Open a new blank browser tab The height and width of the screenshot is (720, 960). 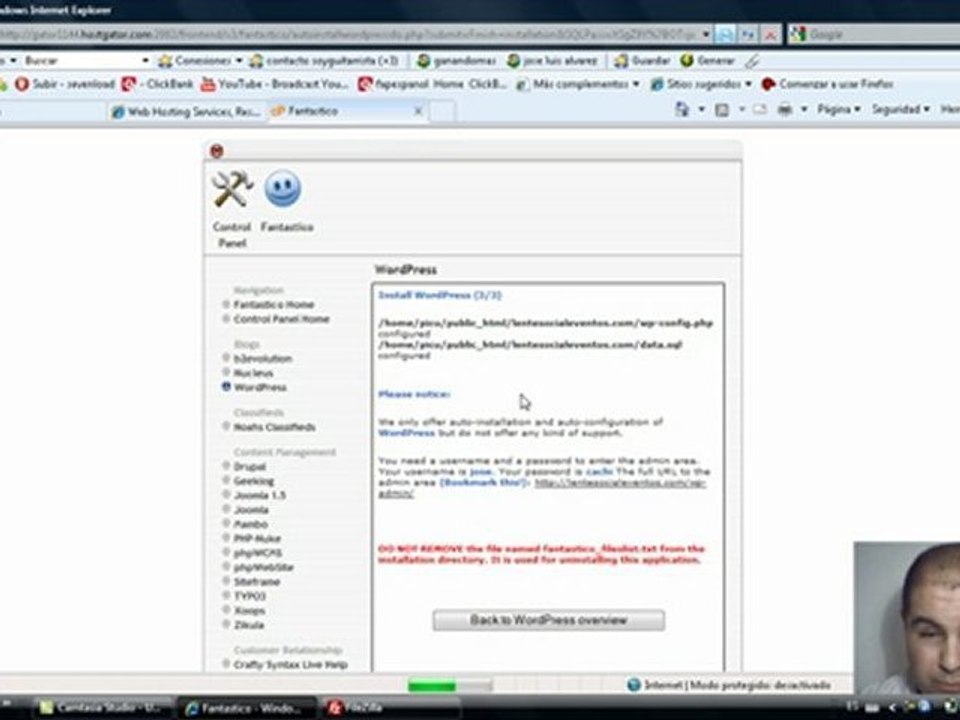443,111
